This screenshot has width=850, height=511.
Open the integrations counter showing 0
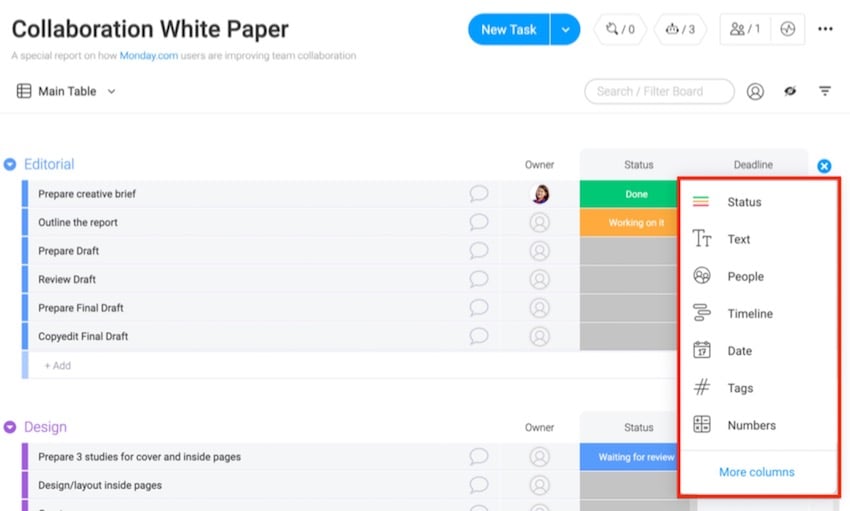pyautogui.click(x=620, y=29)
